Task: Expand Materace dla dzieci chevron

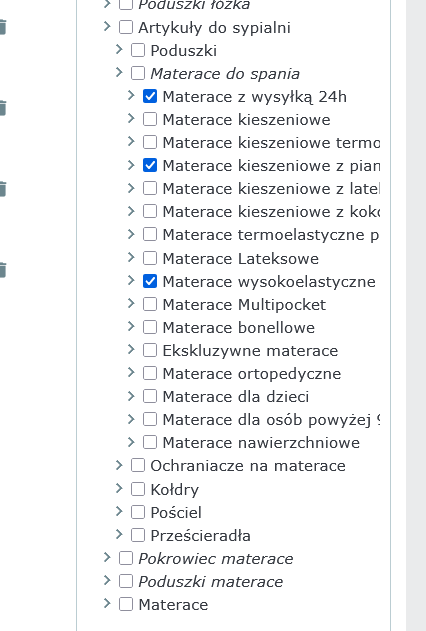Action: coord(131,396)
